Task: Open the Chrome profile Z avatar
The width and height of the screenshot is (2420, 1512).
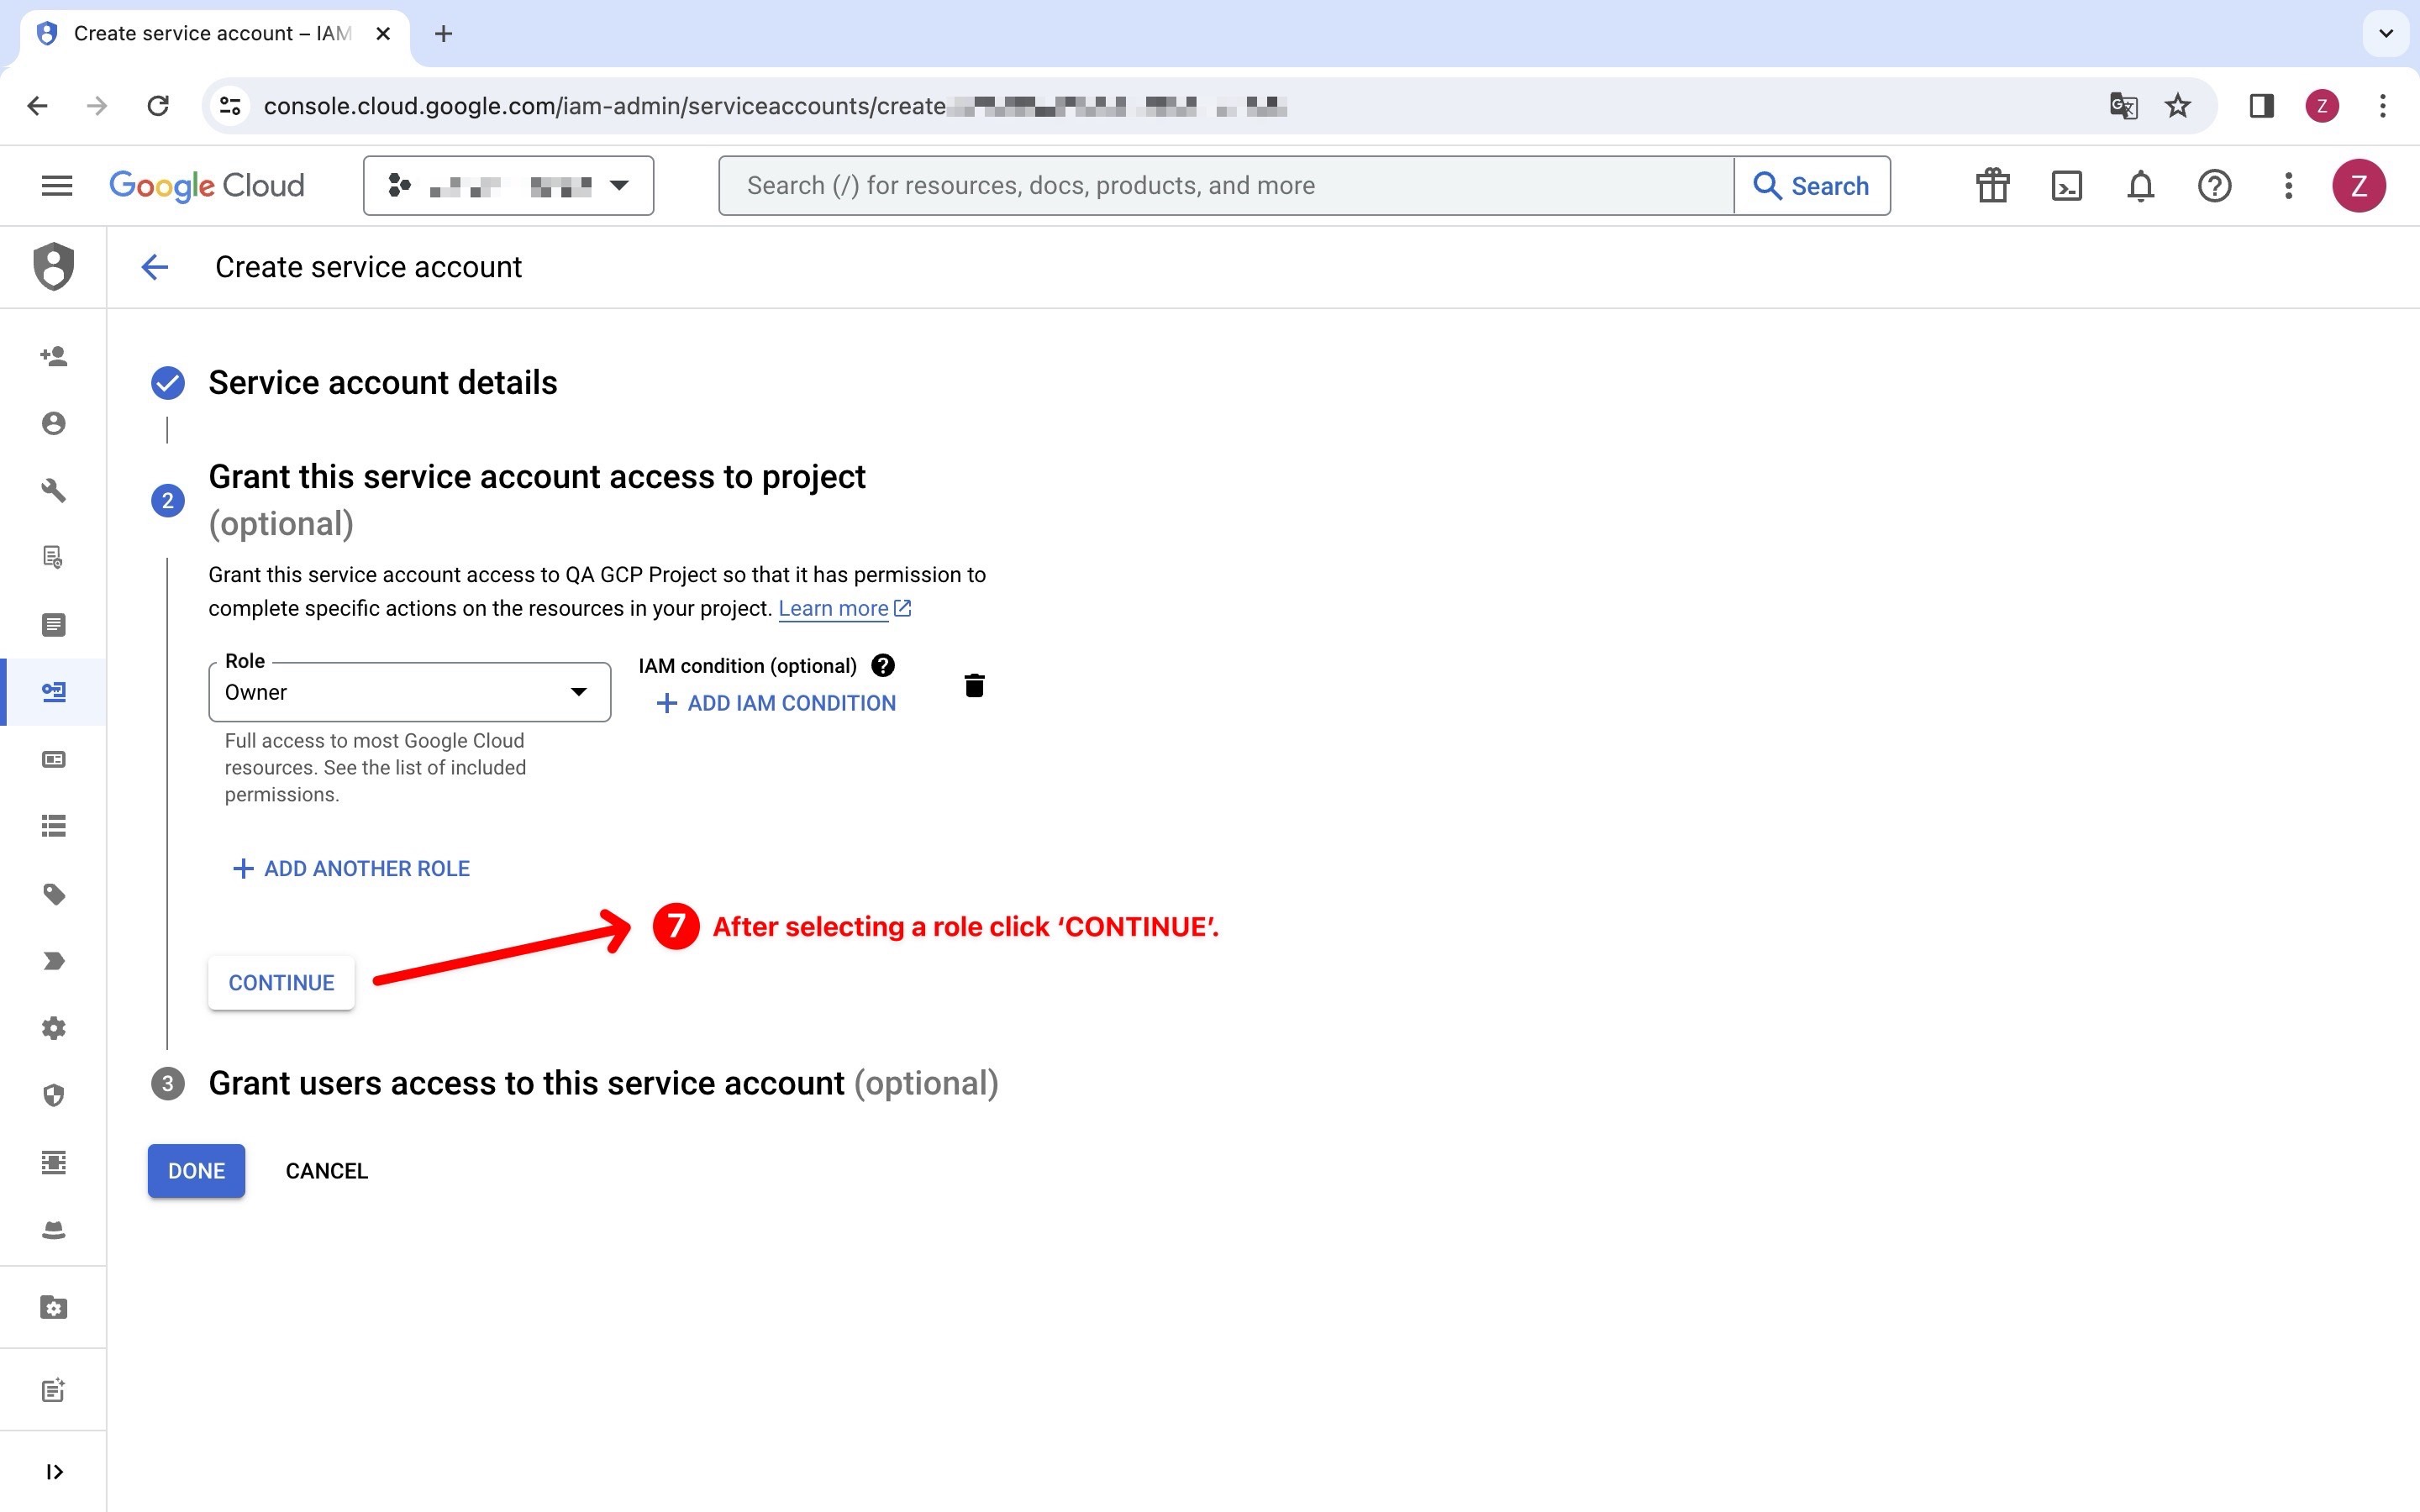Action: click(2322, 105)
